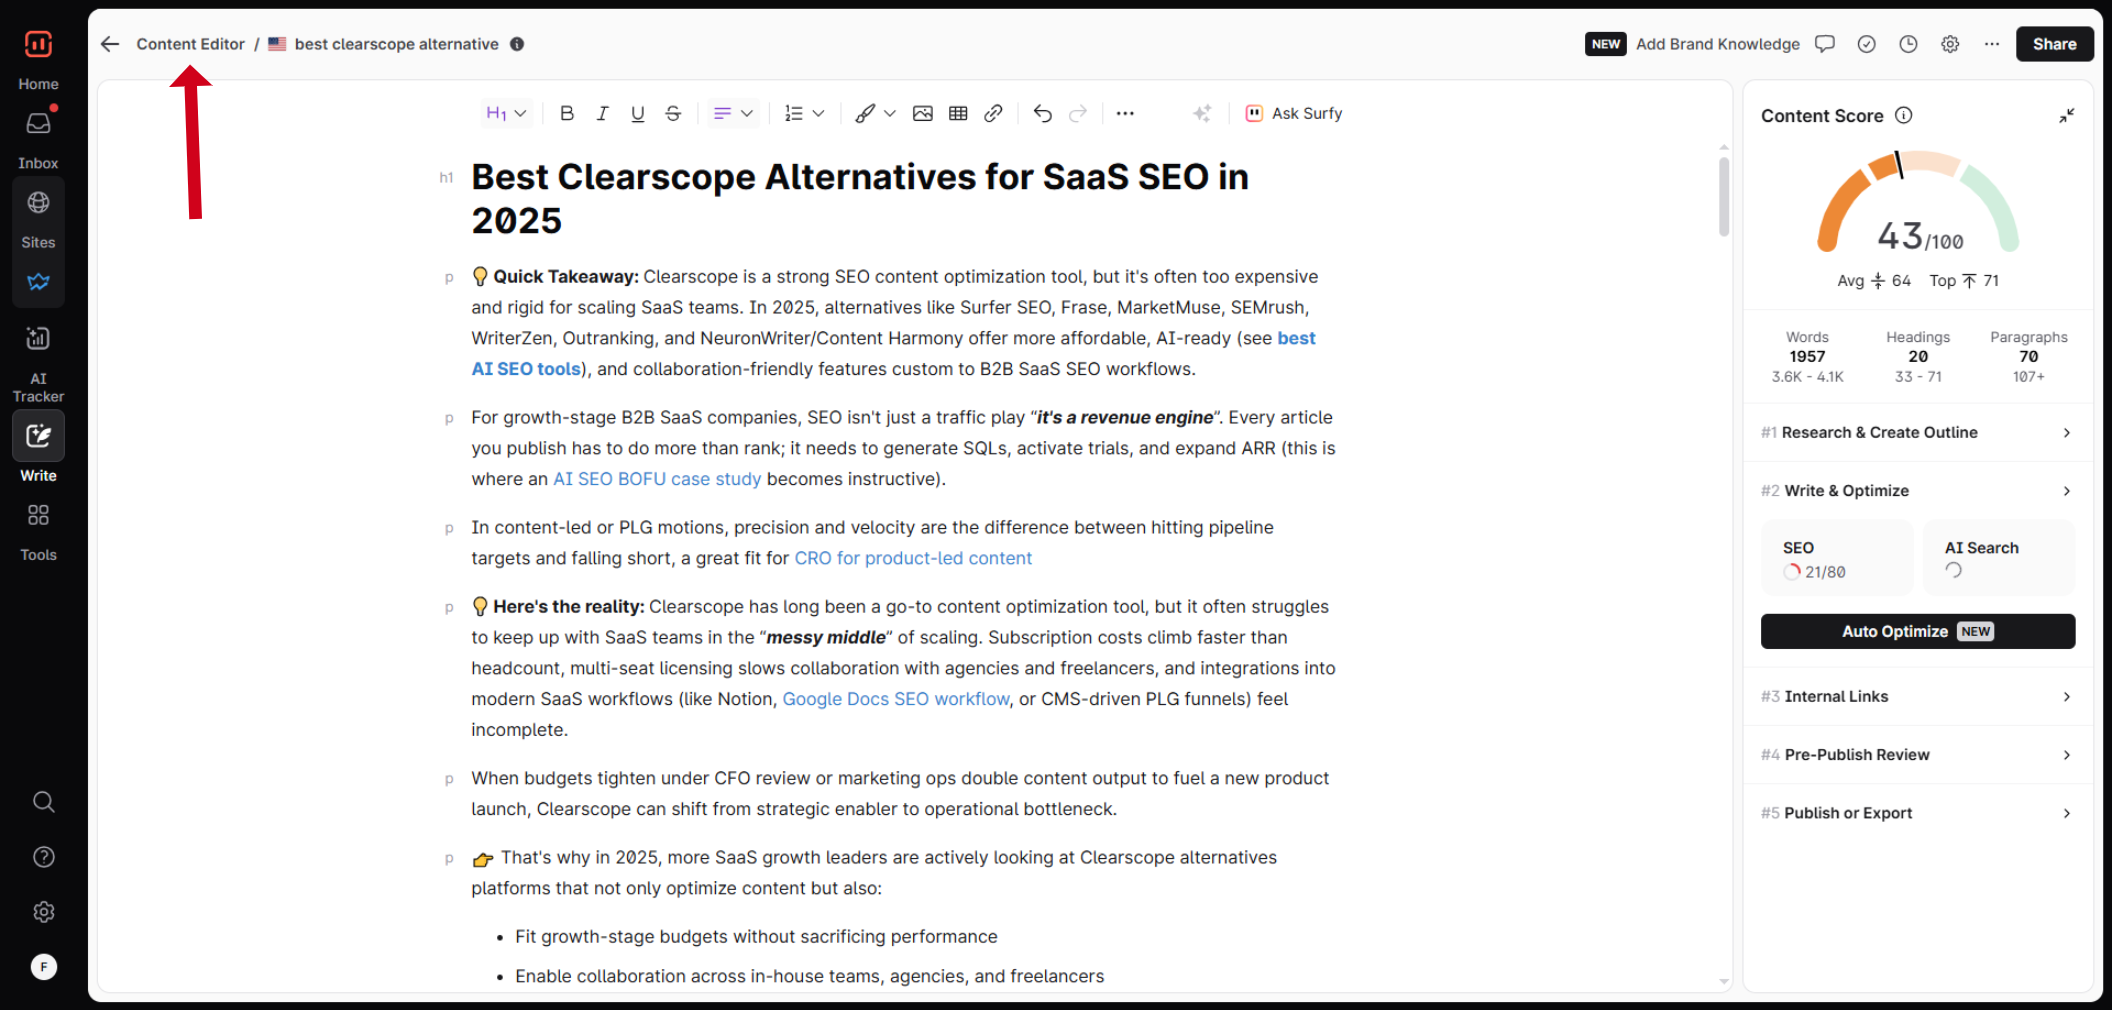Screen dimensions: 2112x1010
Task: Click the Headings count 20
Action: click(1918, 357)
